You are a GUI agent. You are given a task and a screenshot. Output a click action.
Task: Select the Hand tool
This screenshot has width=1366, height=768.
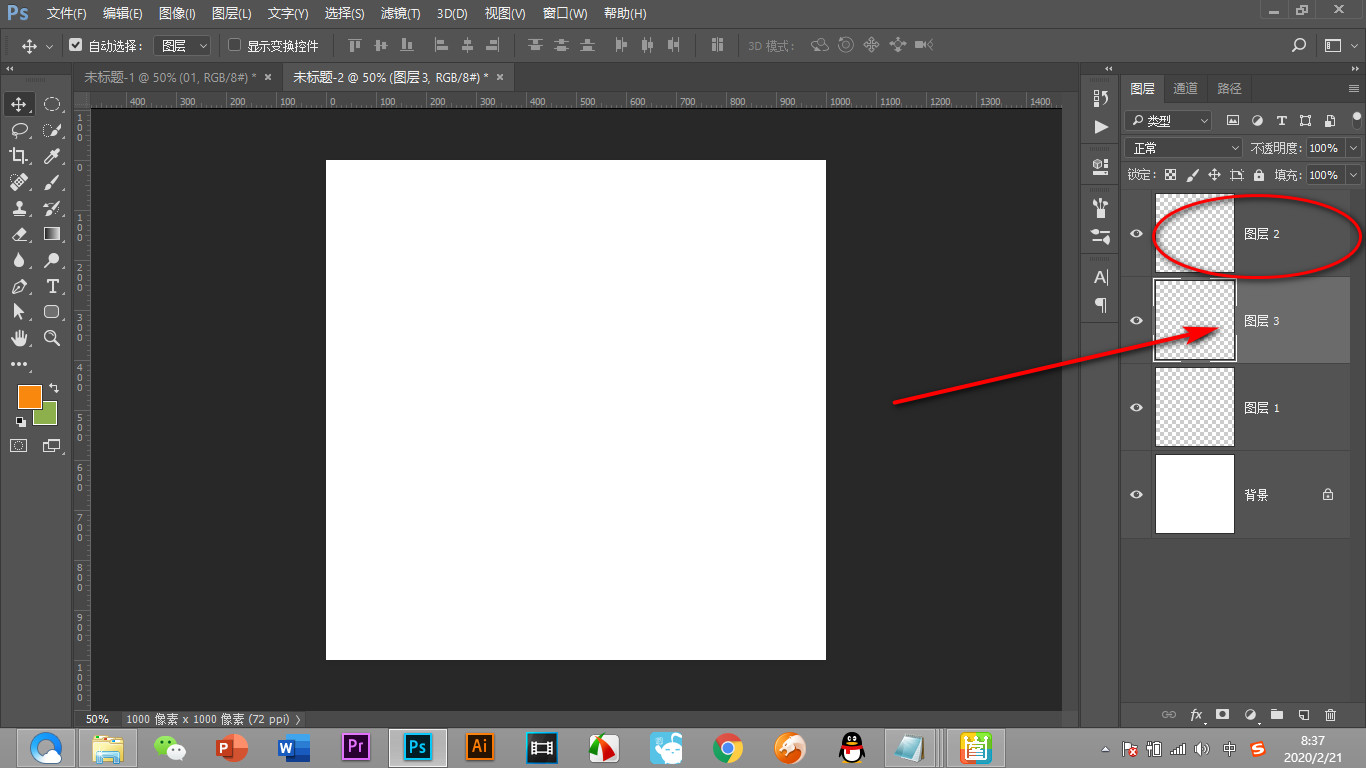coord(19,338)
